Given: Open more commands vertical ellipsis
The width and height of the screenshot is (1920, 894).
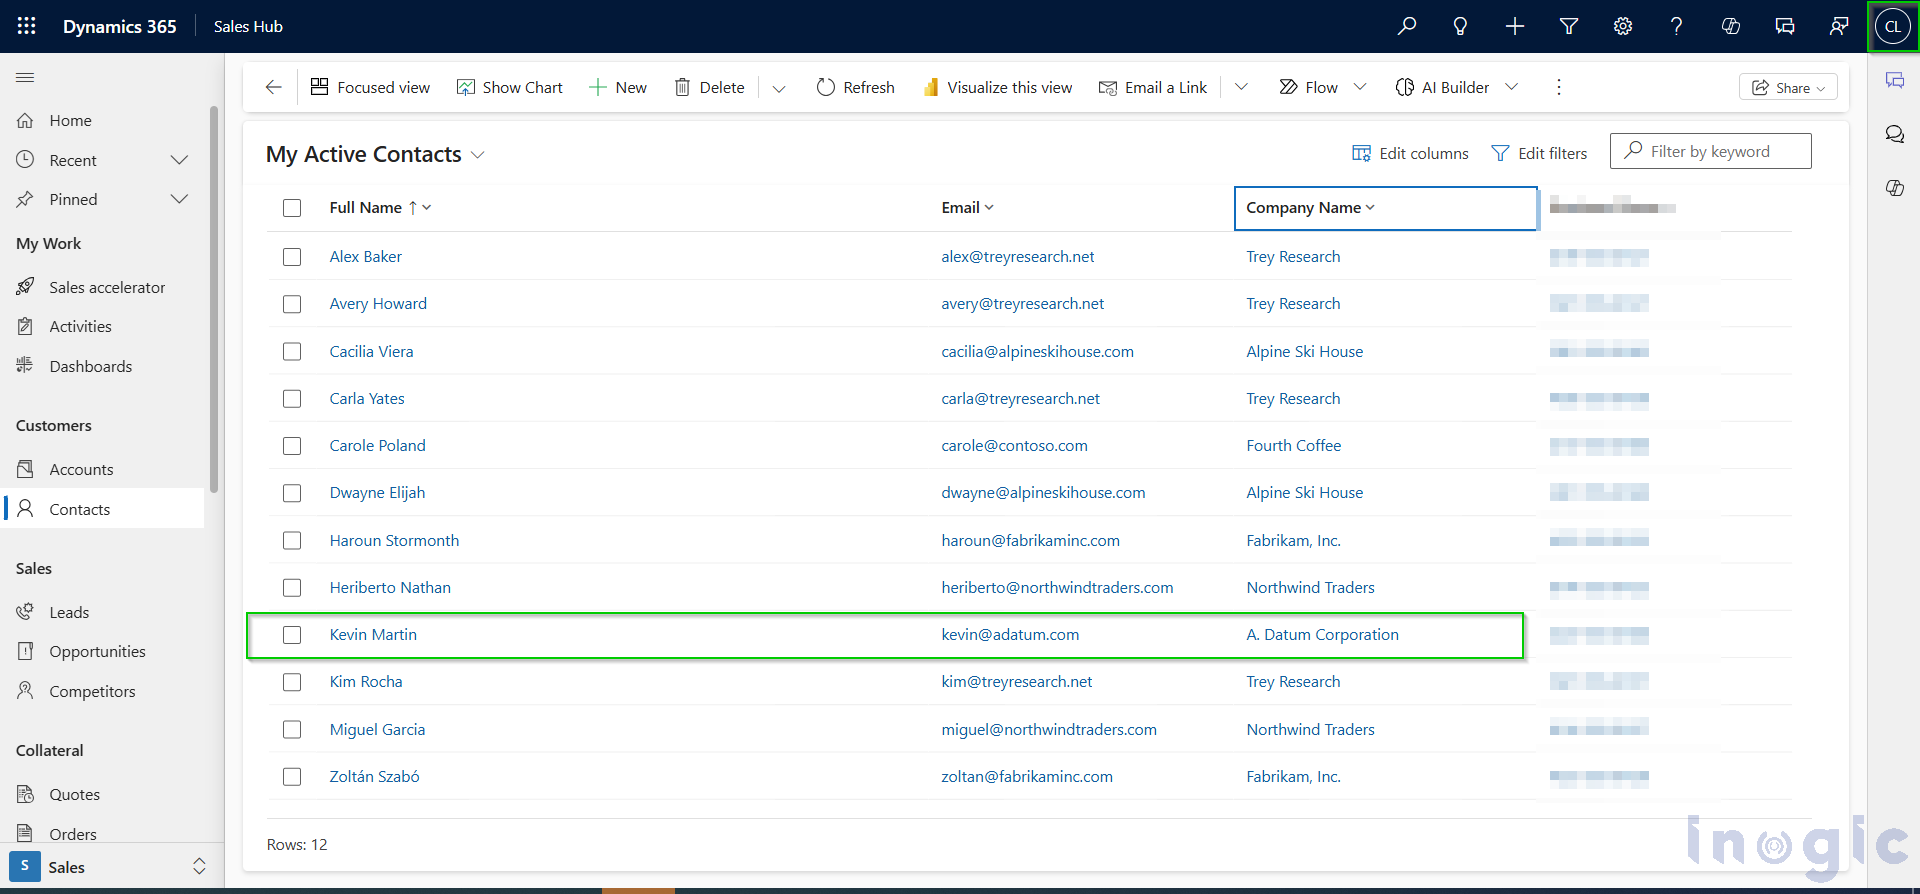Looking at the screenshot, I should click(1558, 87).
